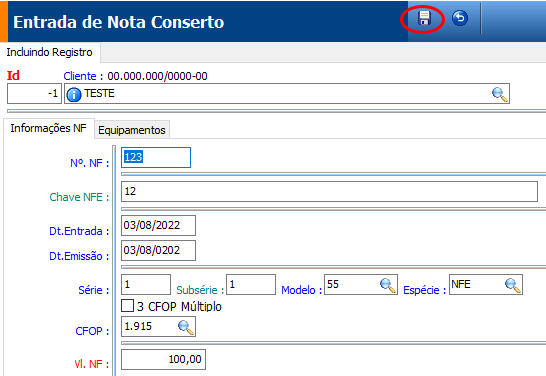Click the blue undo/back arrow icon
The width and height of the screenshot is (546, 376).
(x=460, y=18)
